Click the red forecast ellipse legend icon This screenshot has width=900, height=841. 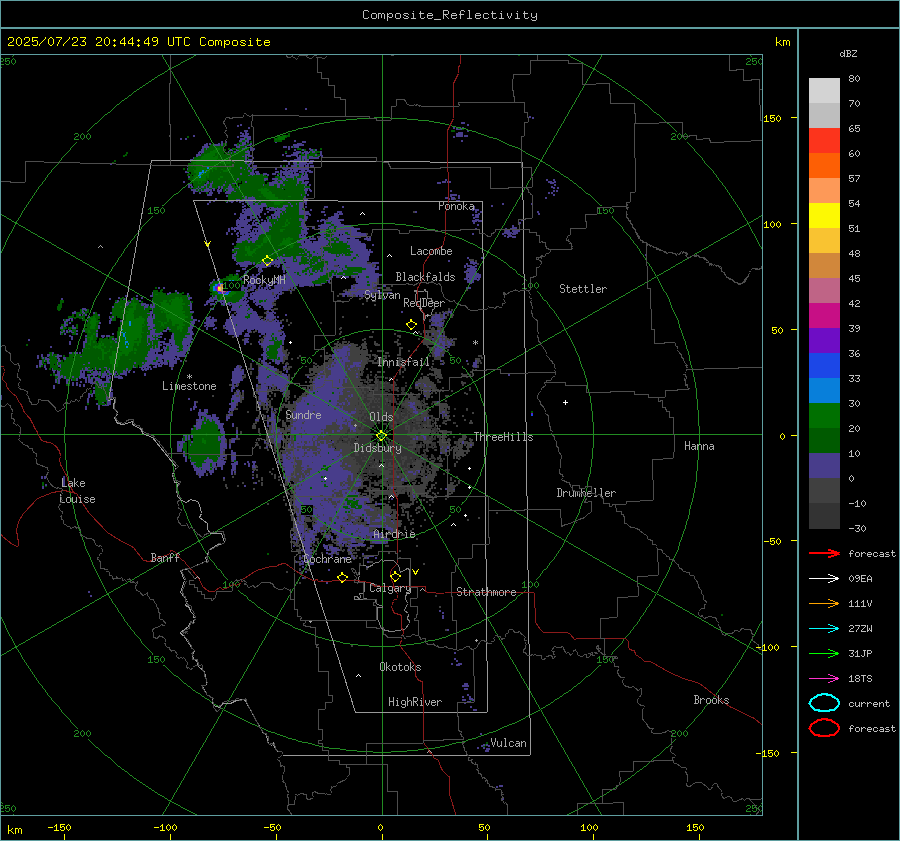coord(824,728)
